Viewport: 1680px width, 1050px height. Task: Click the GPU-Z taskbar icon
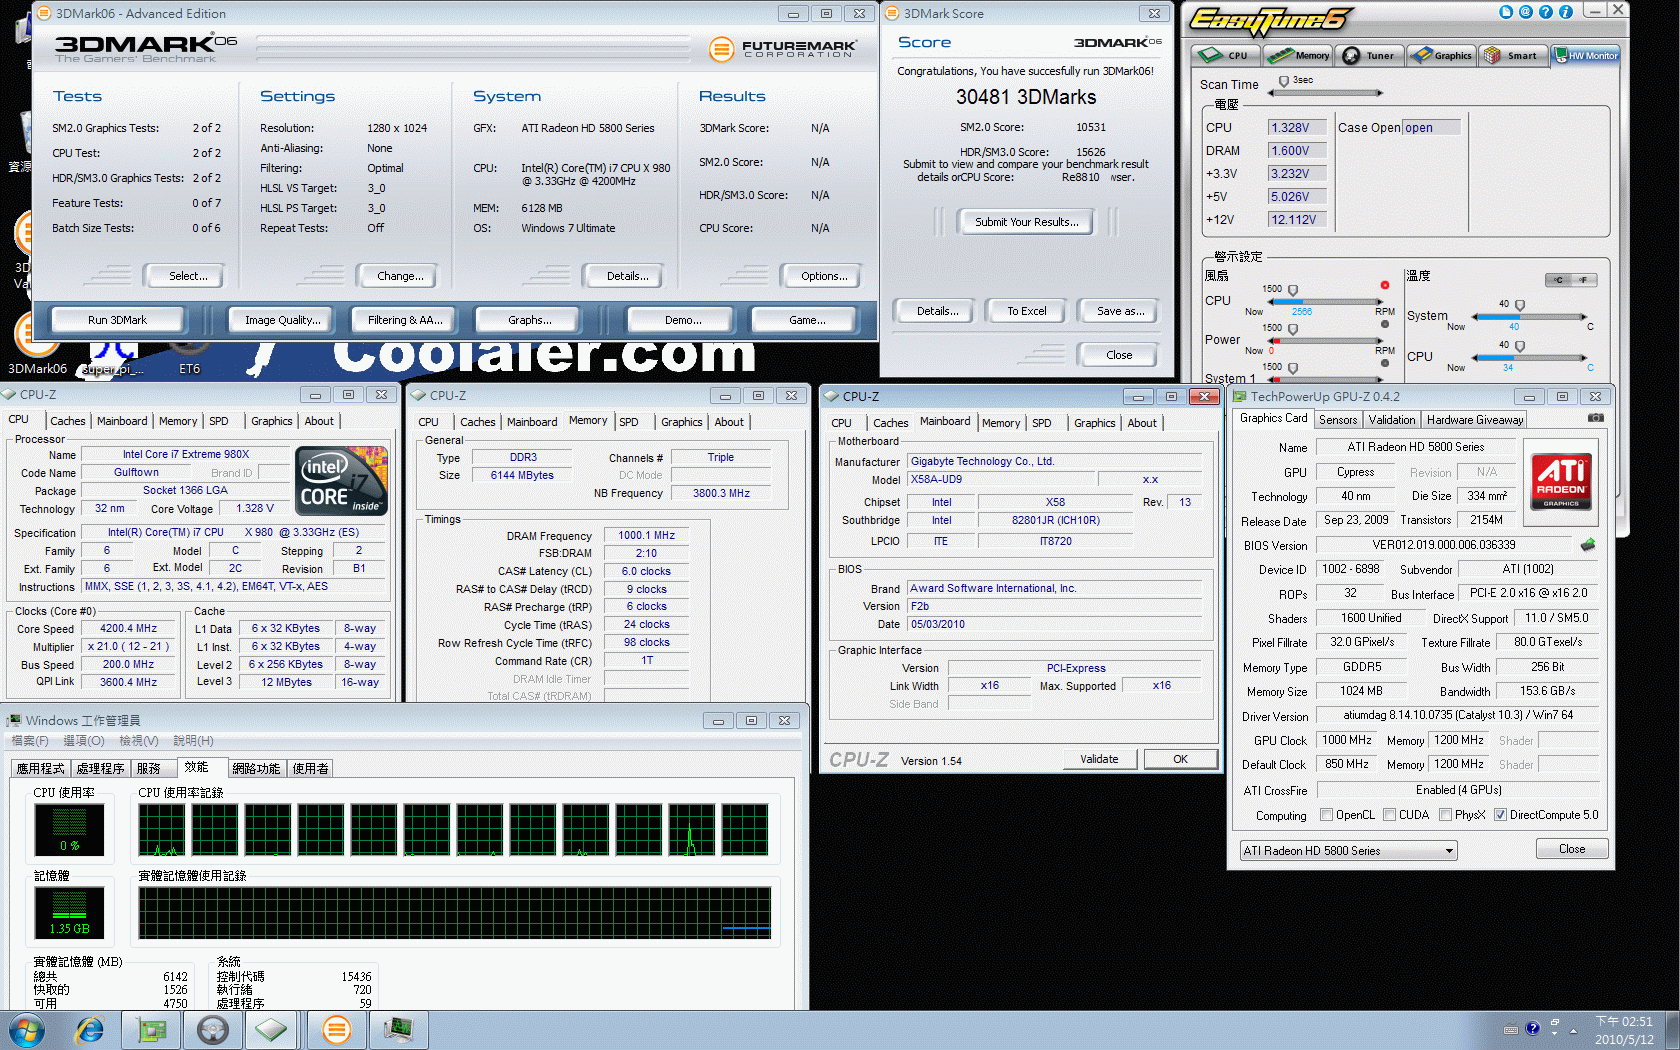click(151, 1029)
